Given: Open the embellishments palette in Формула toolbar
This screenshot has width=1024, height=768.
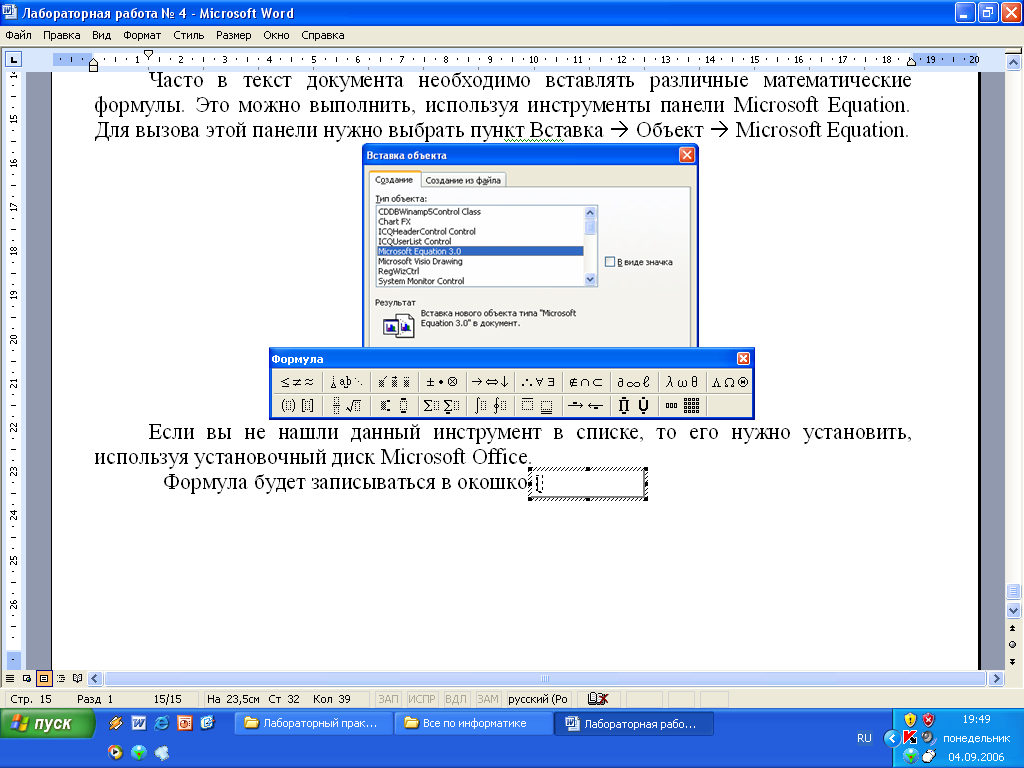Looking at the screenshot, I should (x=394, y=382).
